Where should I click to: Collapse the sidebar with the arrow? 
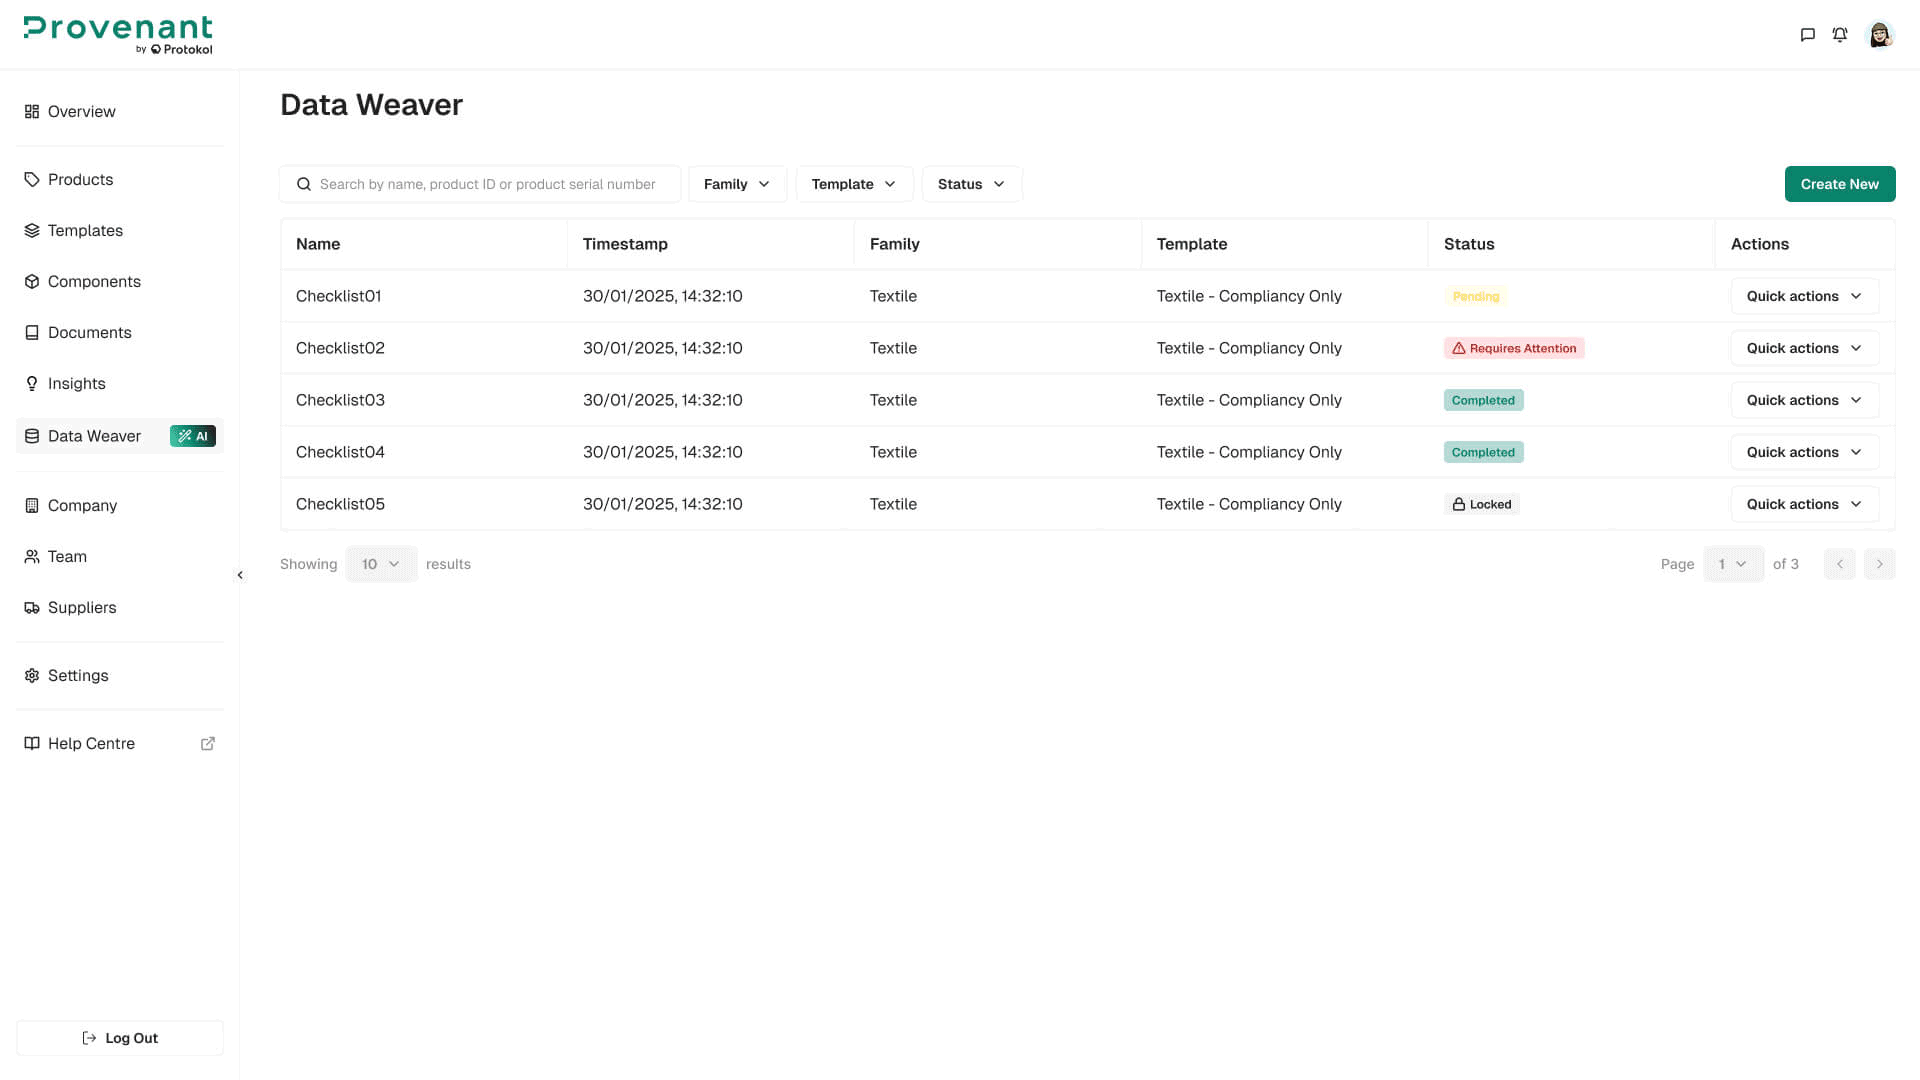tap(240, 575)
